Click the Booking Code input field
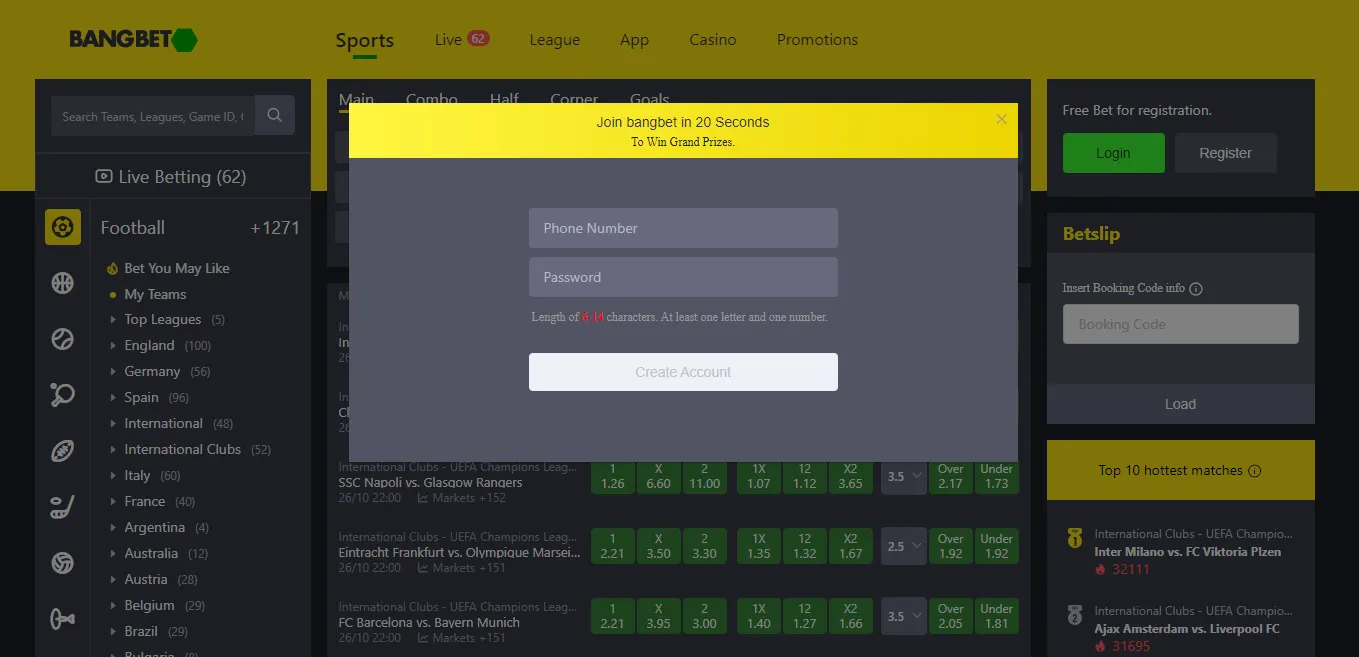Screen dimensions: 1359x657 [x=1180, y=324]
